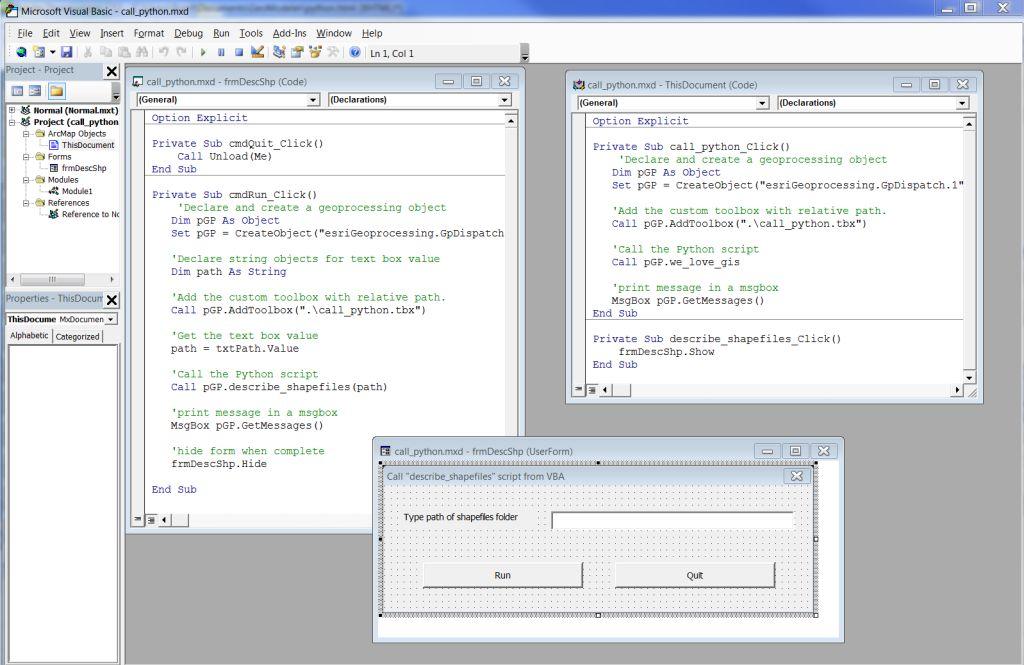Run the macro with the green play icon

203,52
